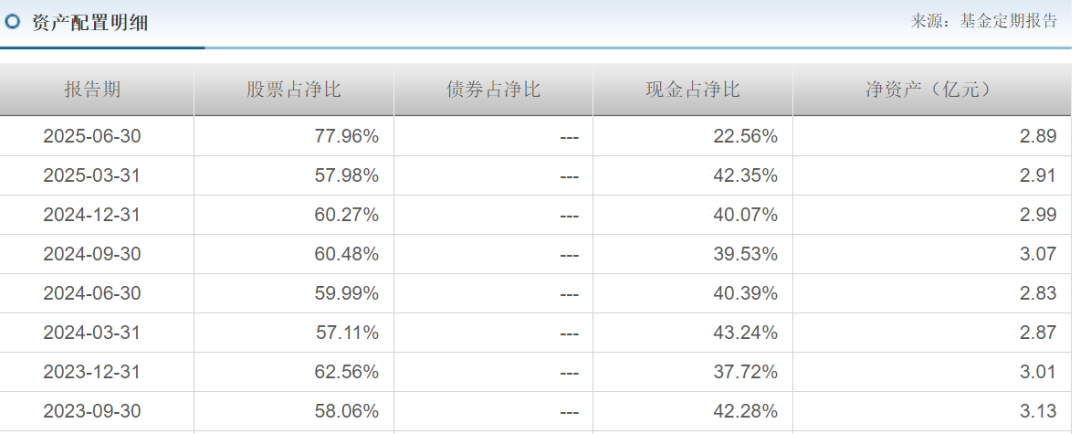Screen dimensions: 1080x434
Task: Click the 77.96% stock ratio value
Action: [346, 136]
